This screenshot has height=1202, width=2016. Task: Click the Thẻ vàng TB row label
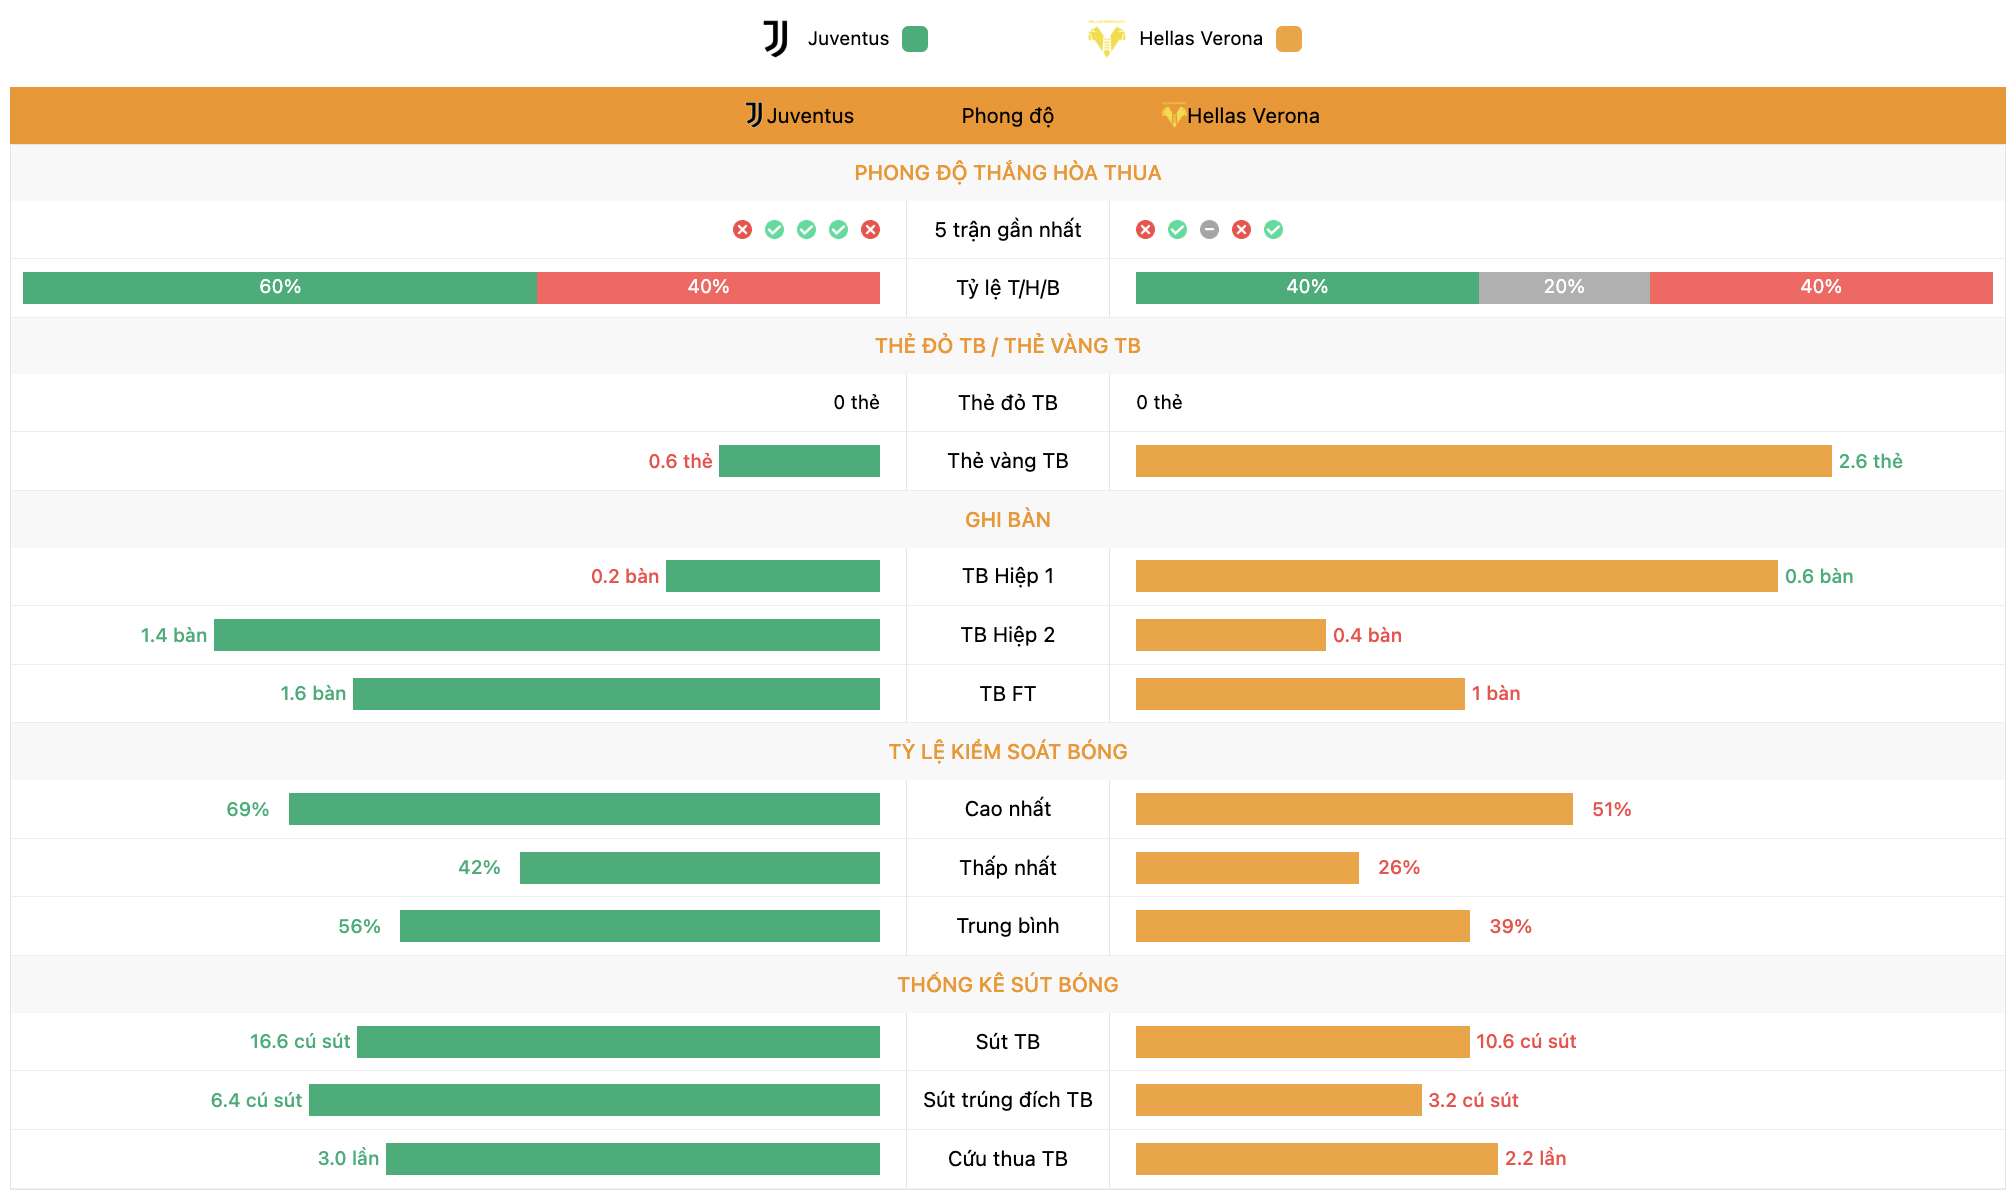click(1008, 461)
